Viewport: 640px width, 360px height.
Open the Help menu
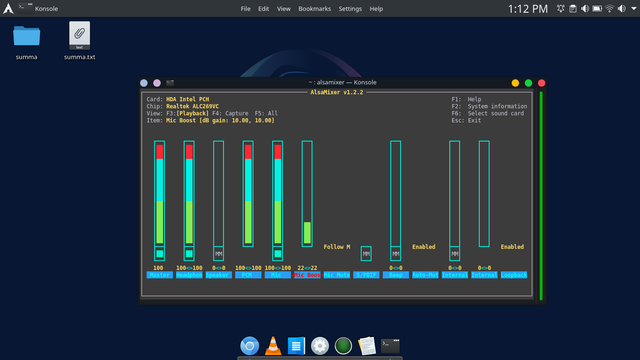[x=376, y=9]
